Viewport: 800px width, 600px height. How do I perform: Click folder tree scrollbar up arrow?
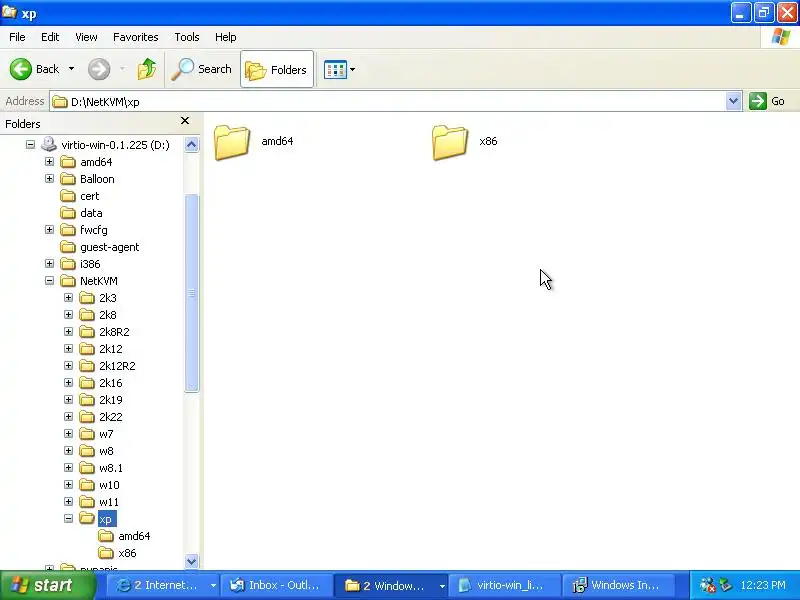click(191, 145)
